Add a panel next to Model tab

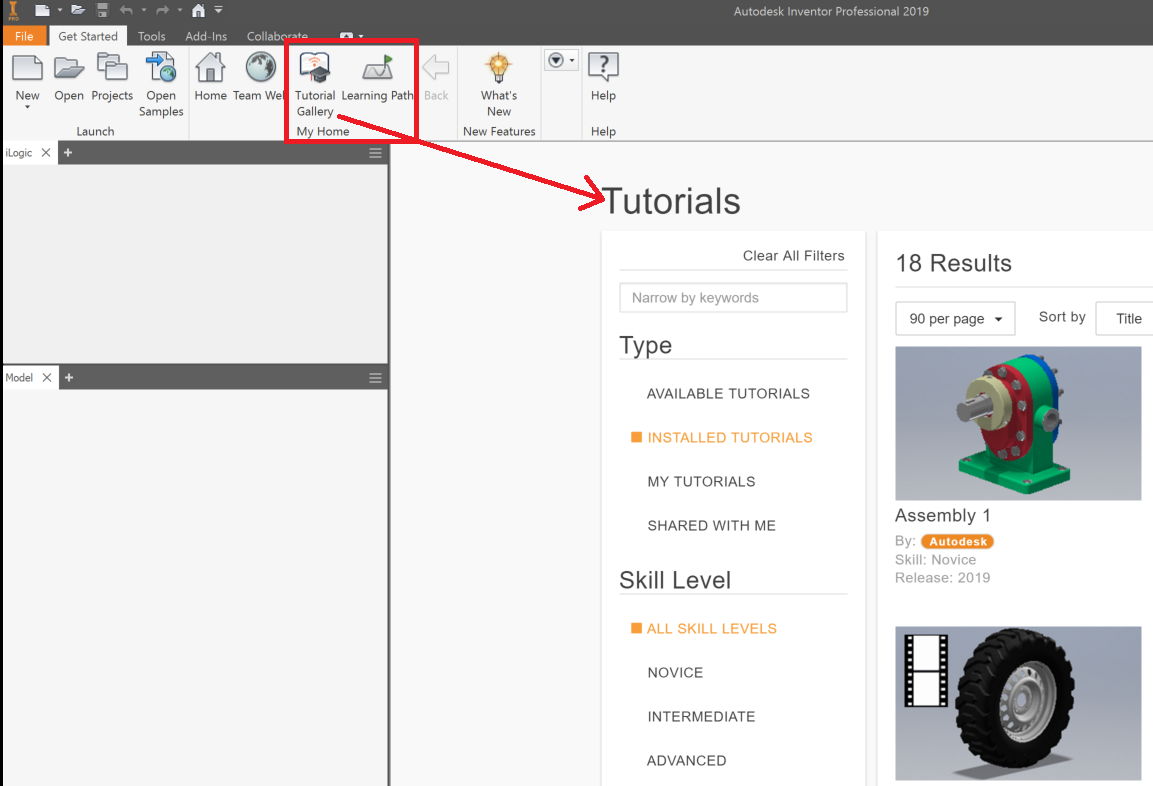coord(69,377)
